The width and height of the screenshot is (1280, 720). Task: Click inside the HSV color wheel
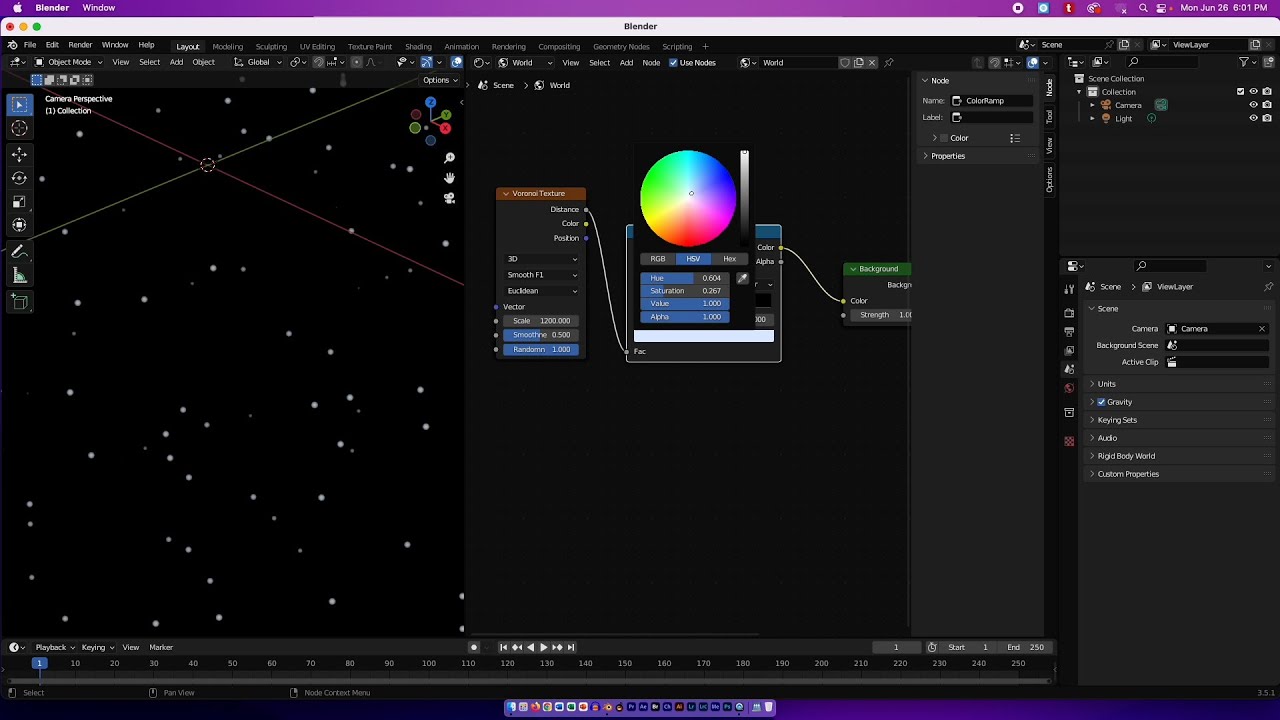[688, 198]
